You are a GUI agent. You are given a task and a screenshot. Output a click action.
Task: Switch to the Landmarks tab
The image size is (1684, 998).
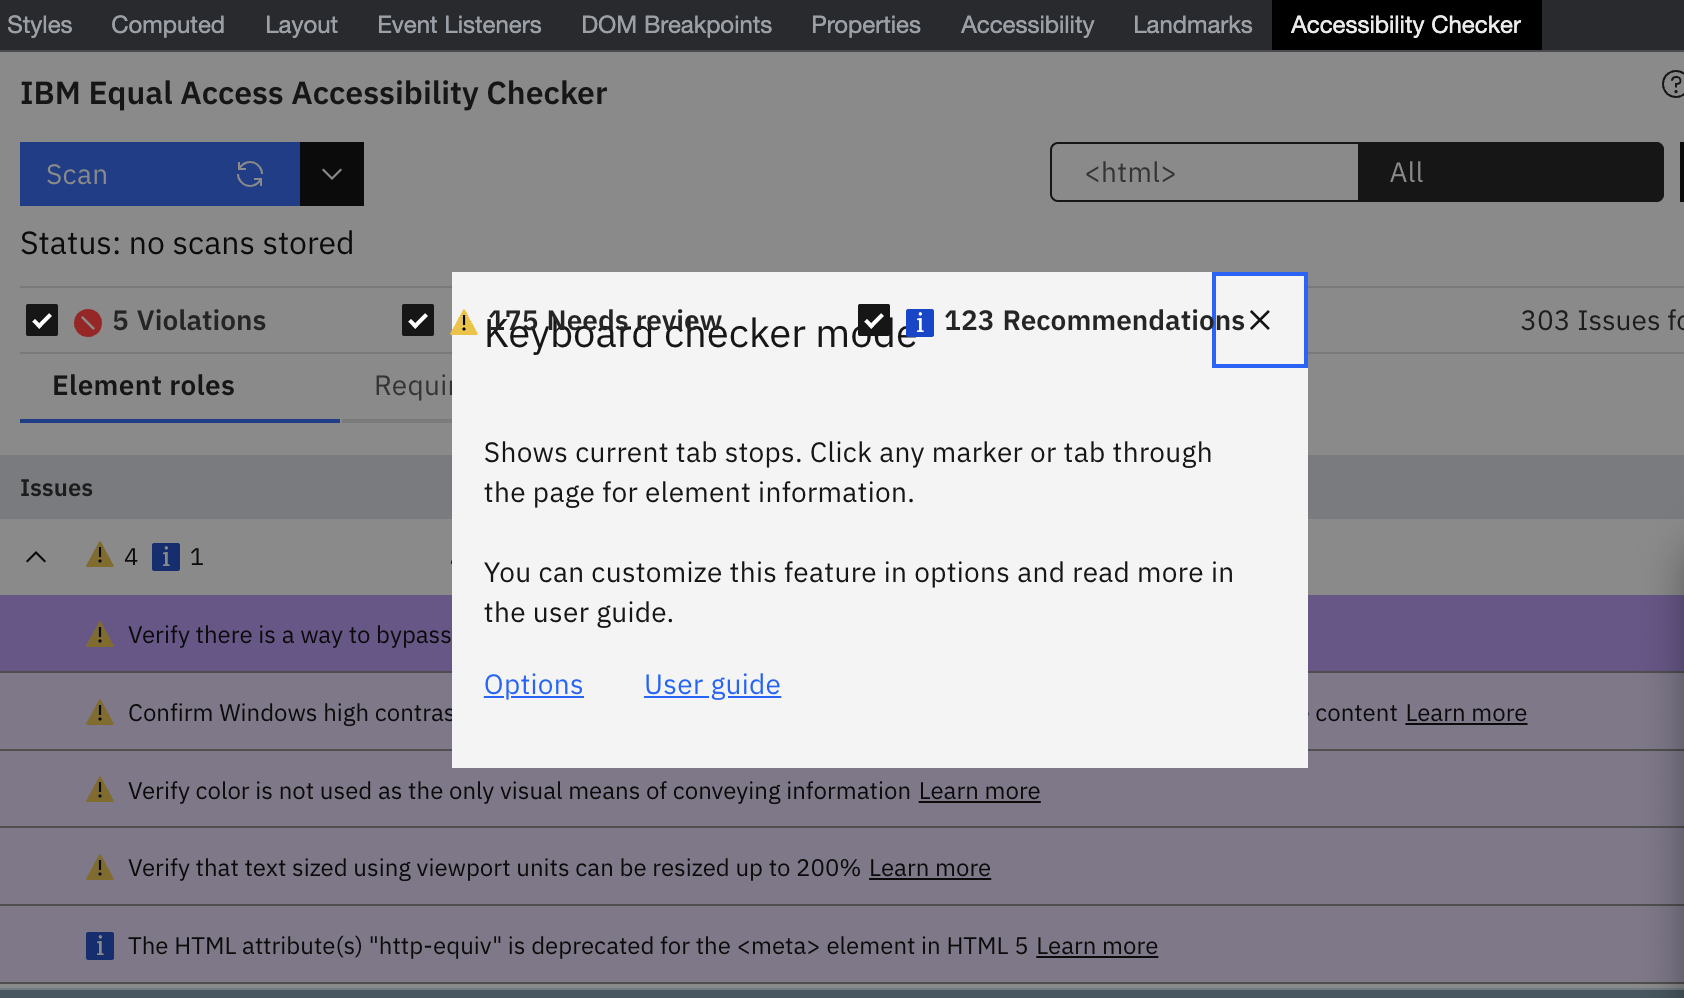point(1191,24)
